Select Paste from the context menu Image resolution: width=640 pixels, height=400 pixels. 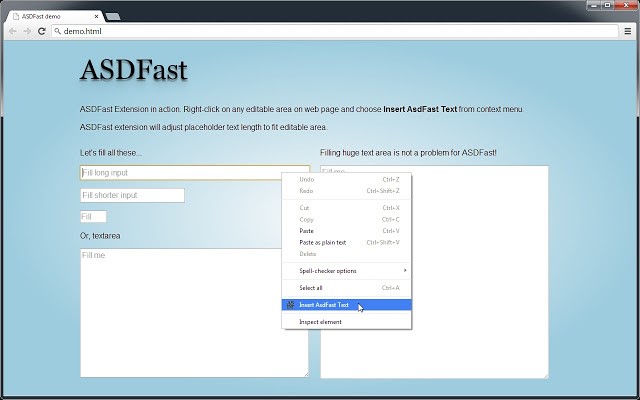click(x=347, y=231)
